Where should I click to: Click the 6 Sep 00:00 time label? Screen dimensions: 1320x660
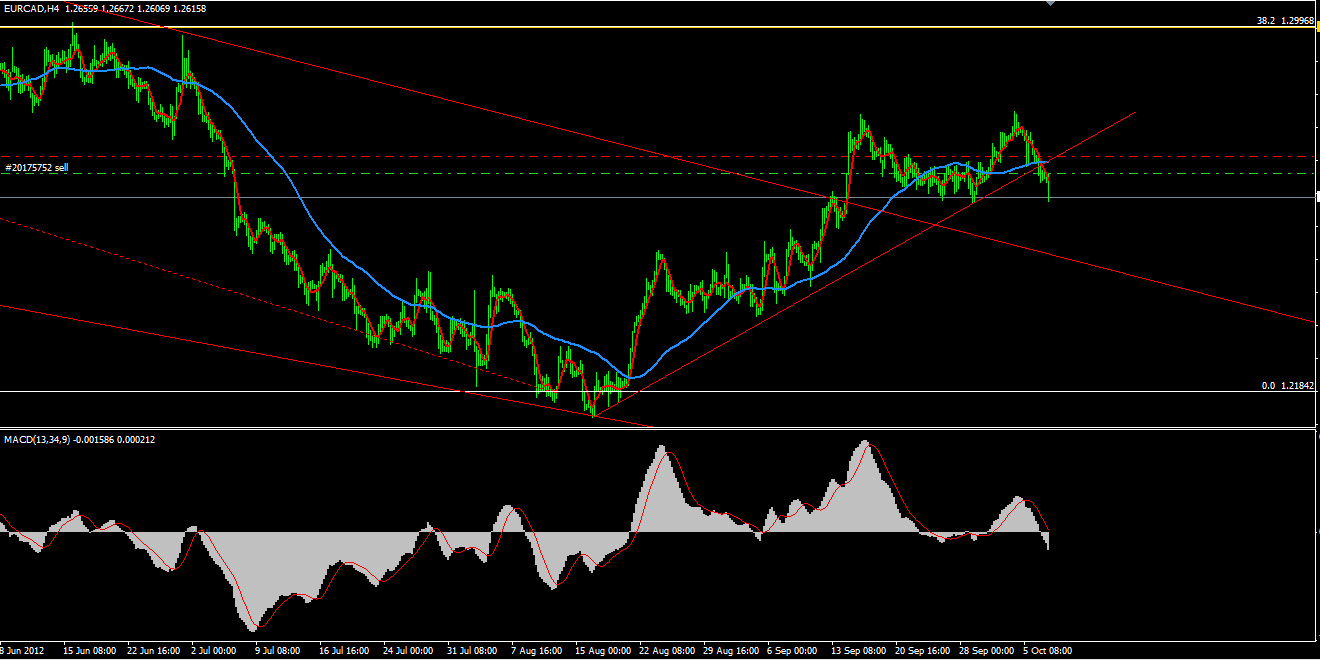(792, 651)
